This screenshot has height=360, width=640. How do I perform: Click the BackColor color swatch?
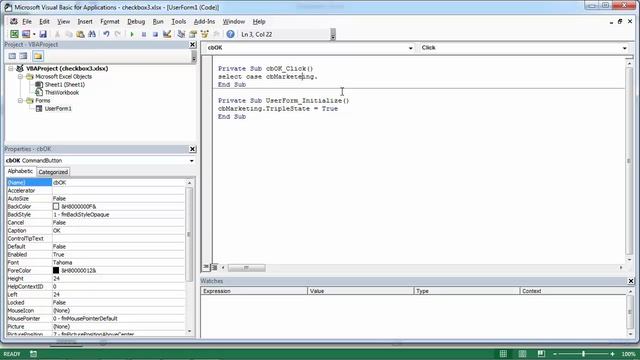[56, 207]
